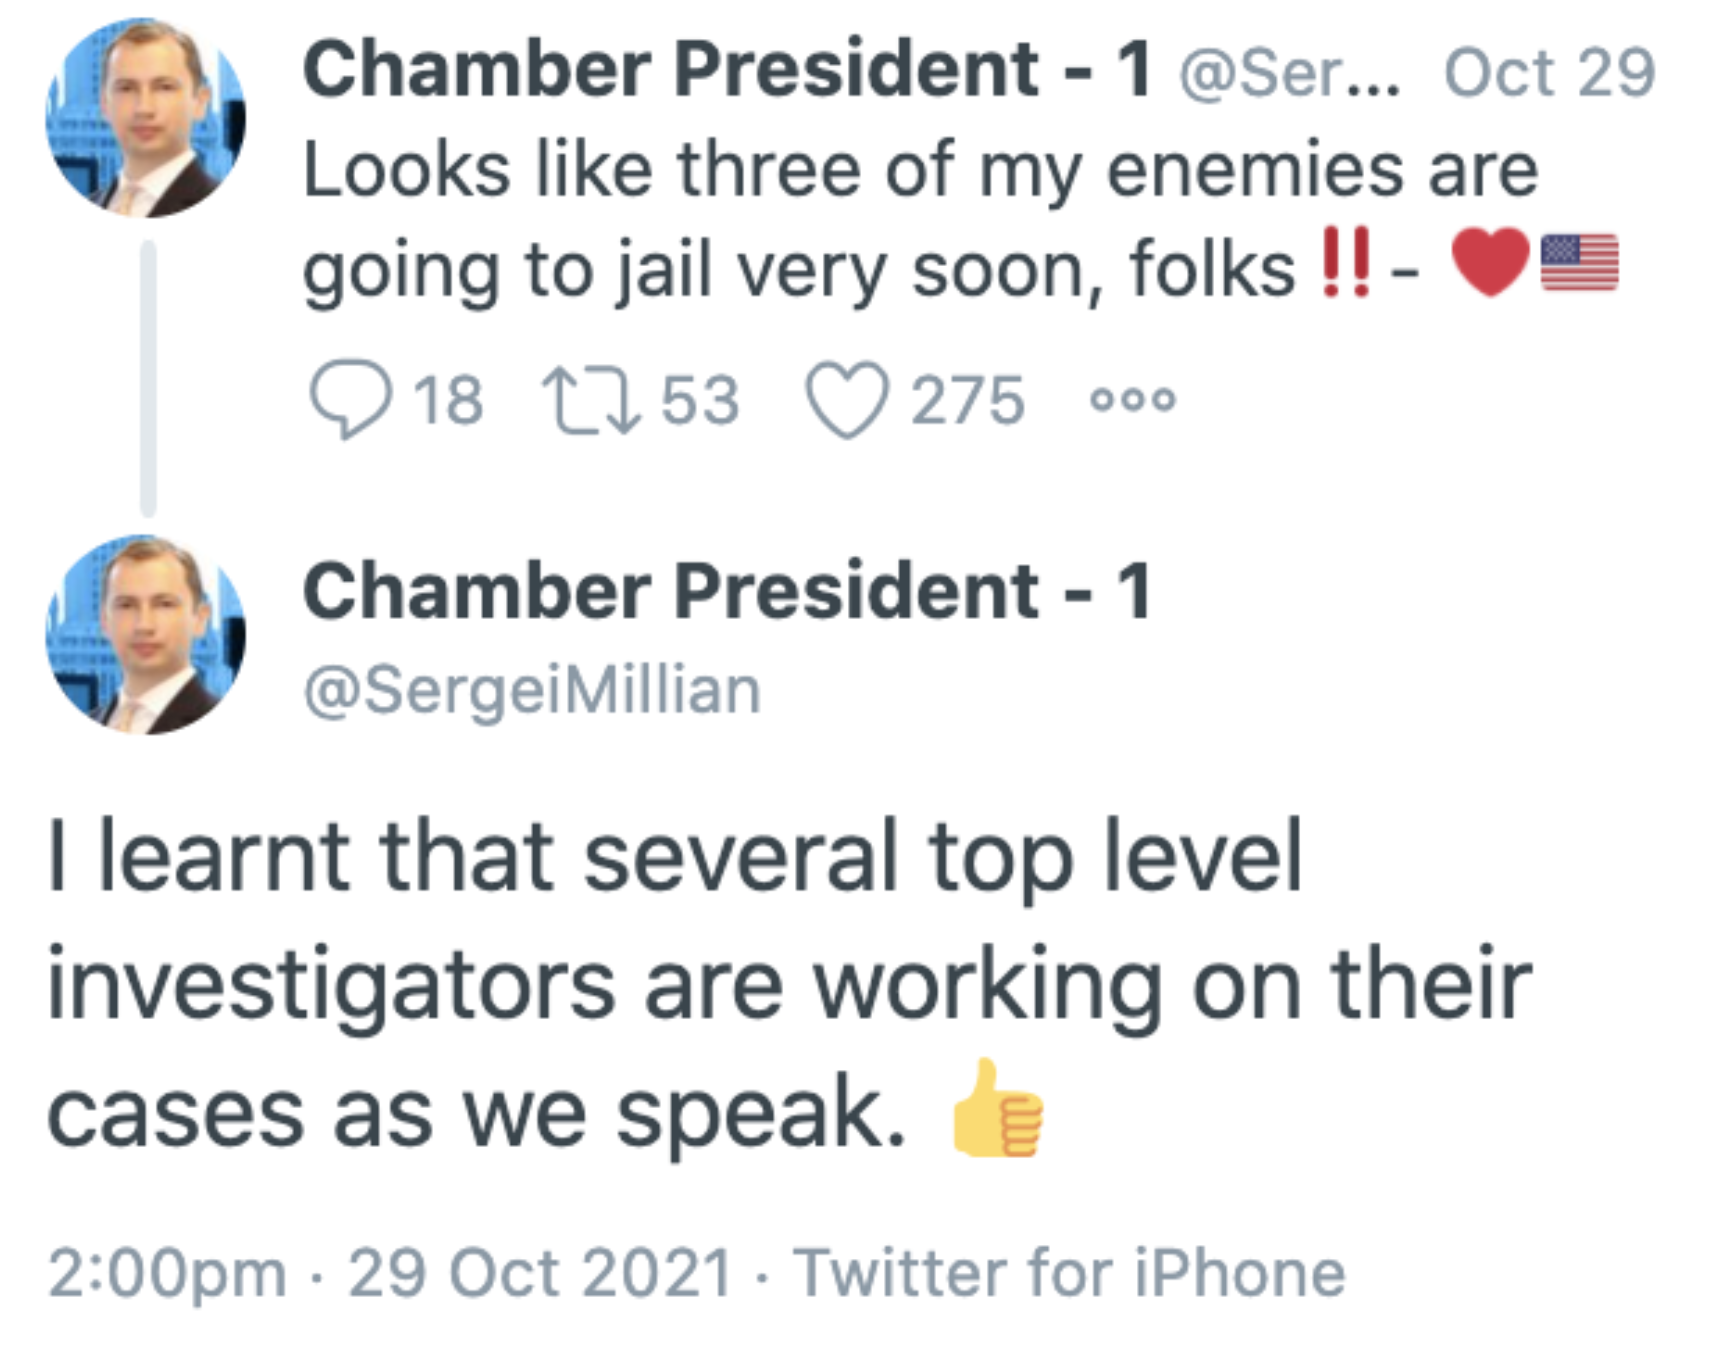The width and height of the screenshot is (1710, 1348).
Task: Click the reply speech bubble icon
Action: click(350, 399)
